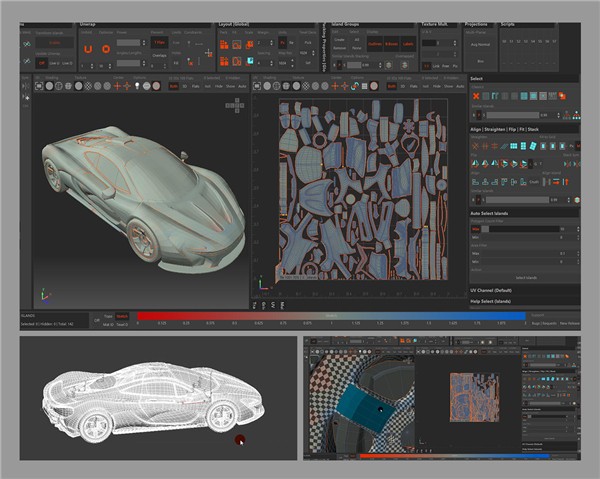Click the Polygon Count Max stepper arrows

(577, 229)
